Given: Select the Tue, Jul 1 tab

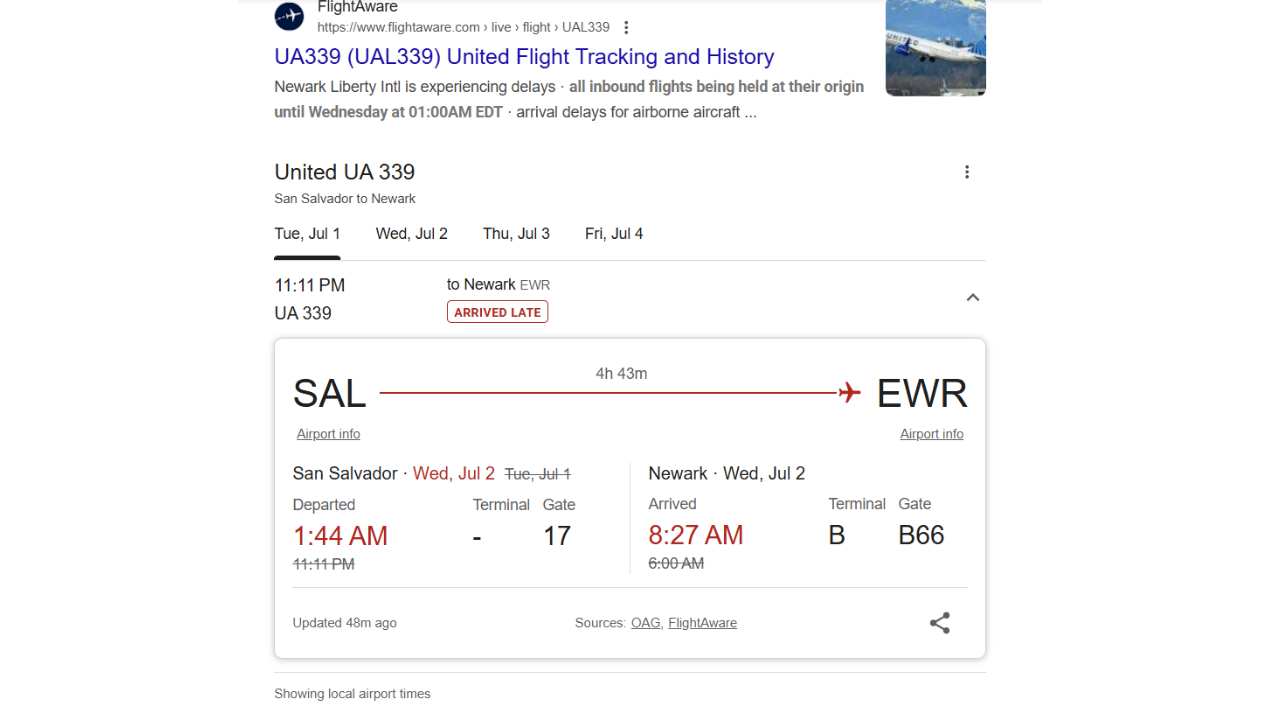Looking at the screenshot, I should [307, 234].
